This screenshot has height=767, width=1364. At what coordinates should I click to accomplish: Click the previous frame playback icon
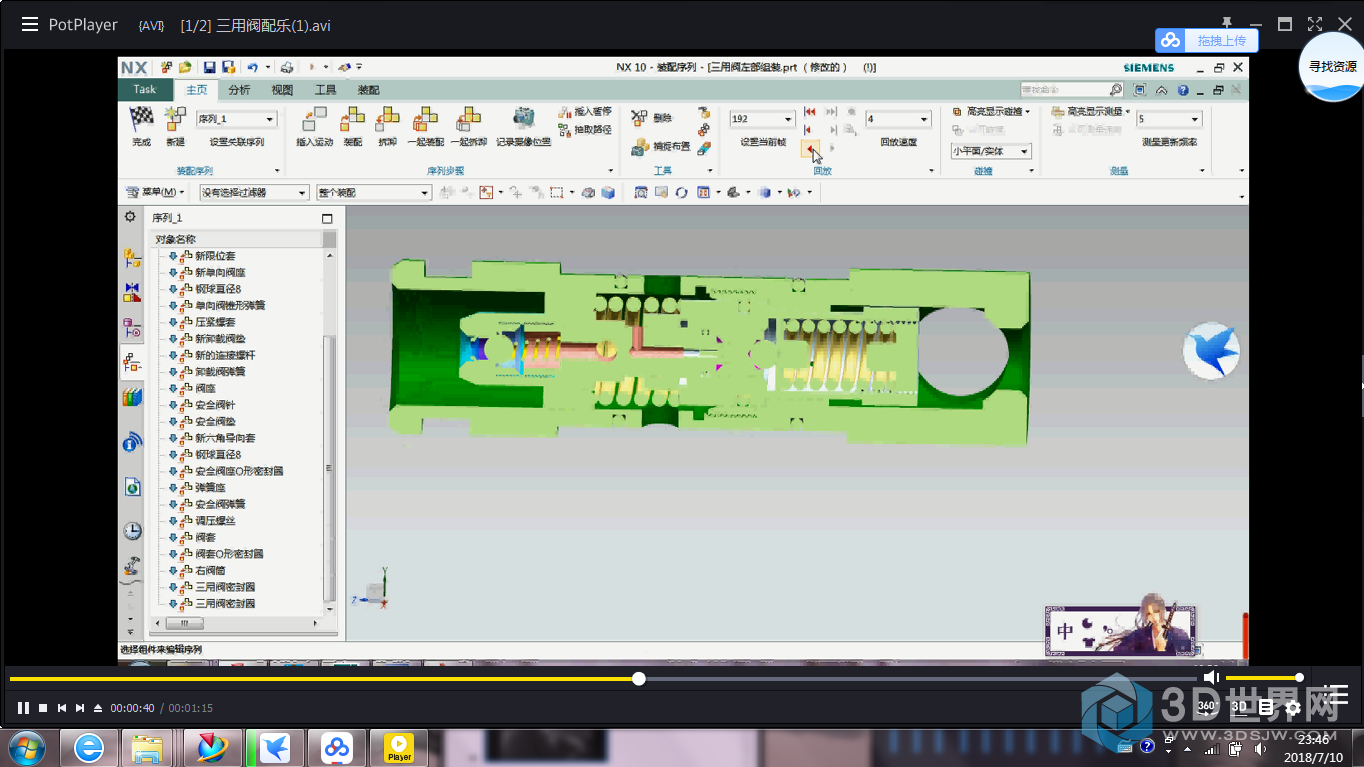click(x=810, y=130)
